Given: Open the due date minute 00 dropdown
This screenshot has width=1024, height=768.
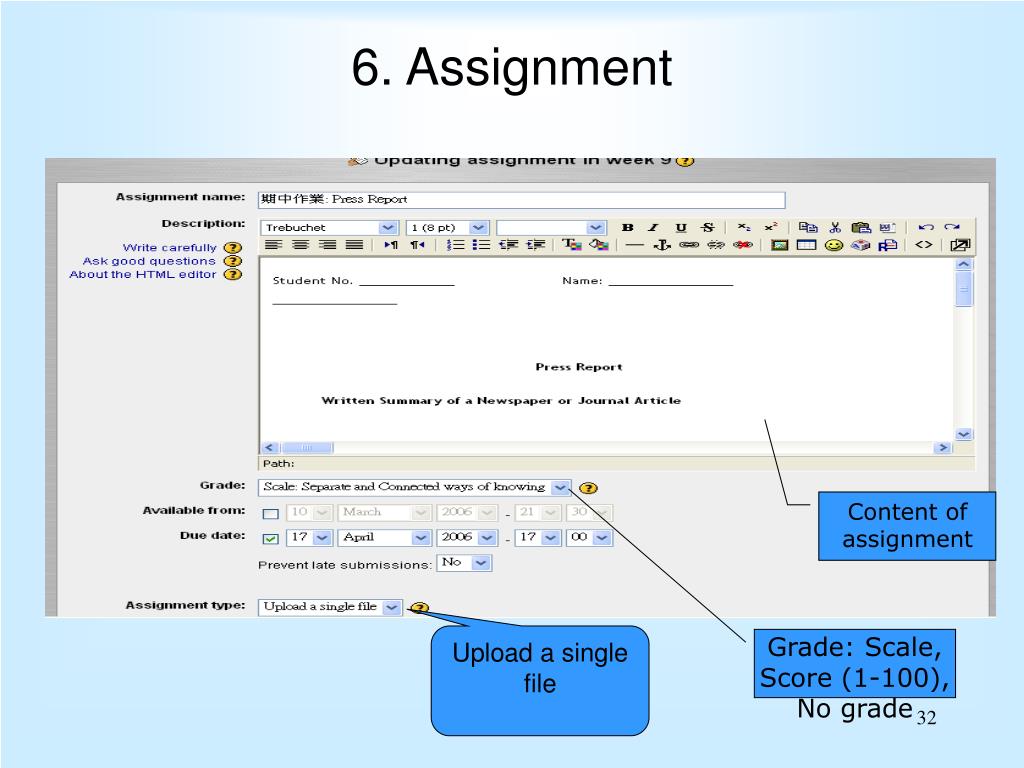Looking at the screenshot, I should tap(590, 537).
